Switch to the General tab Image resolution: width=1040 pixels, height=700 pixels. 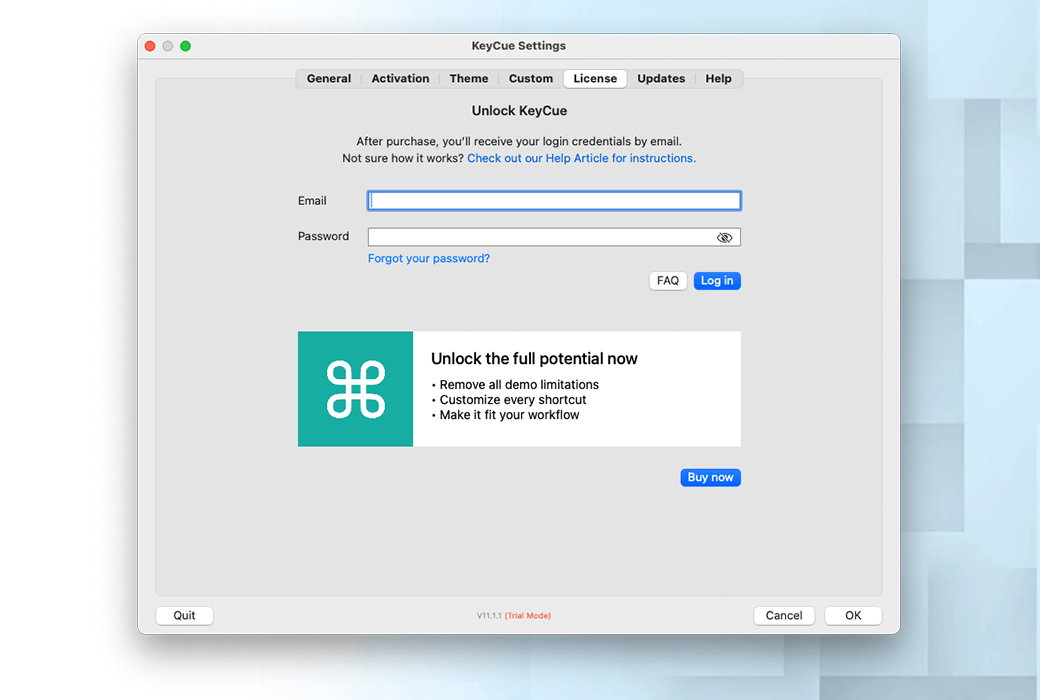click(x=328, y=78)
